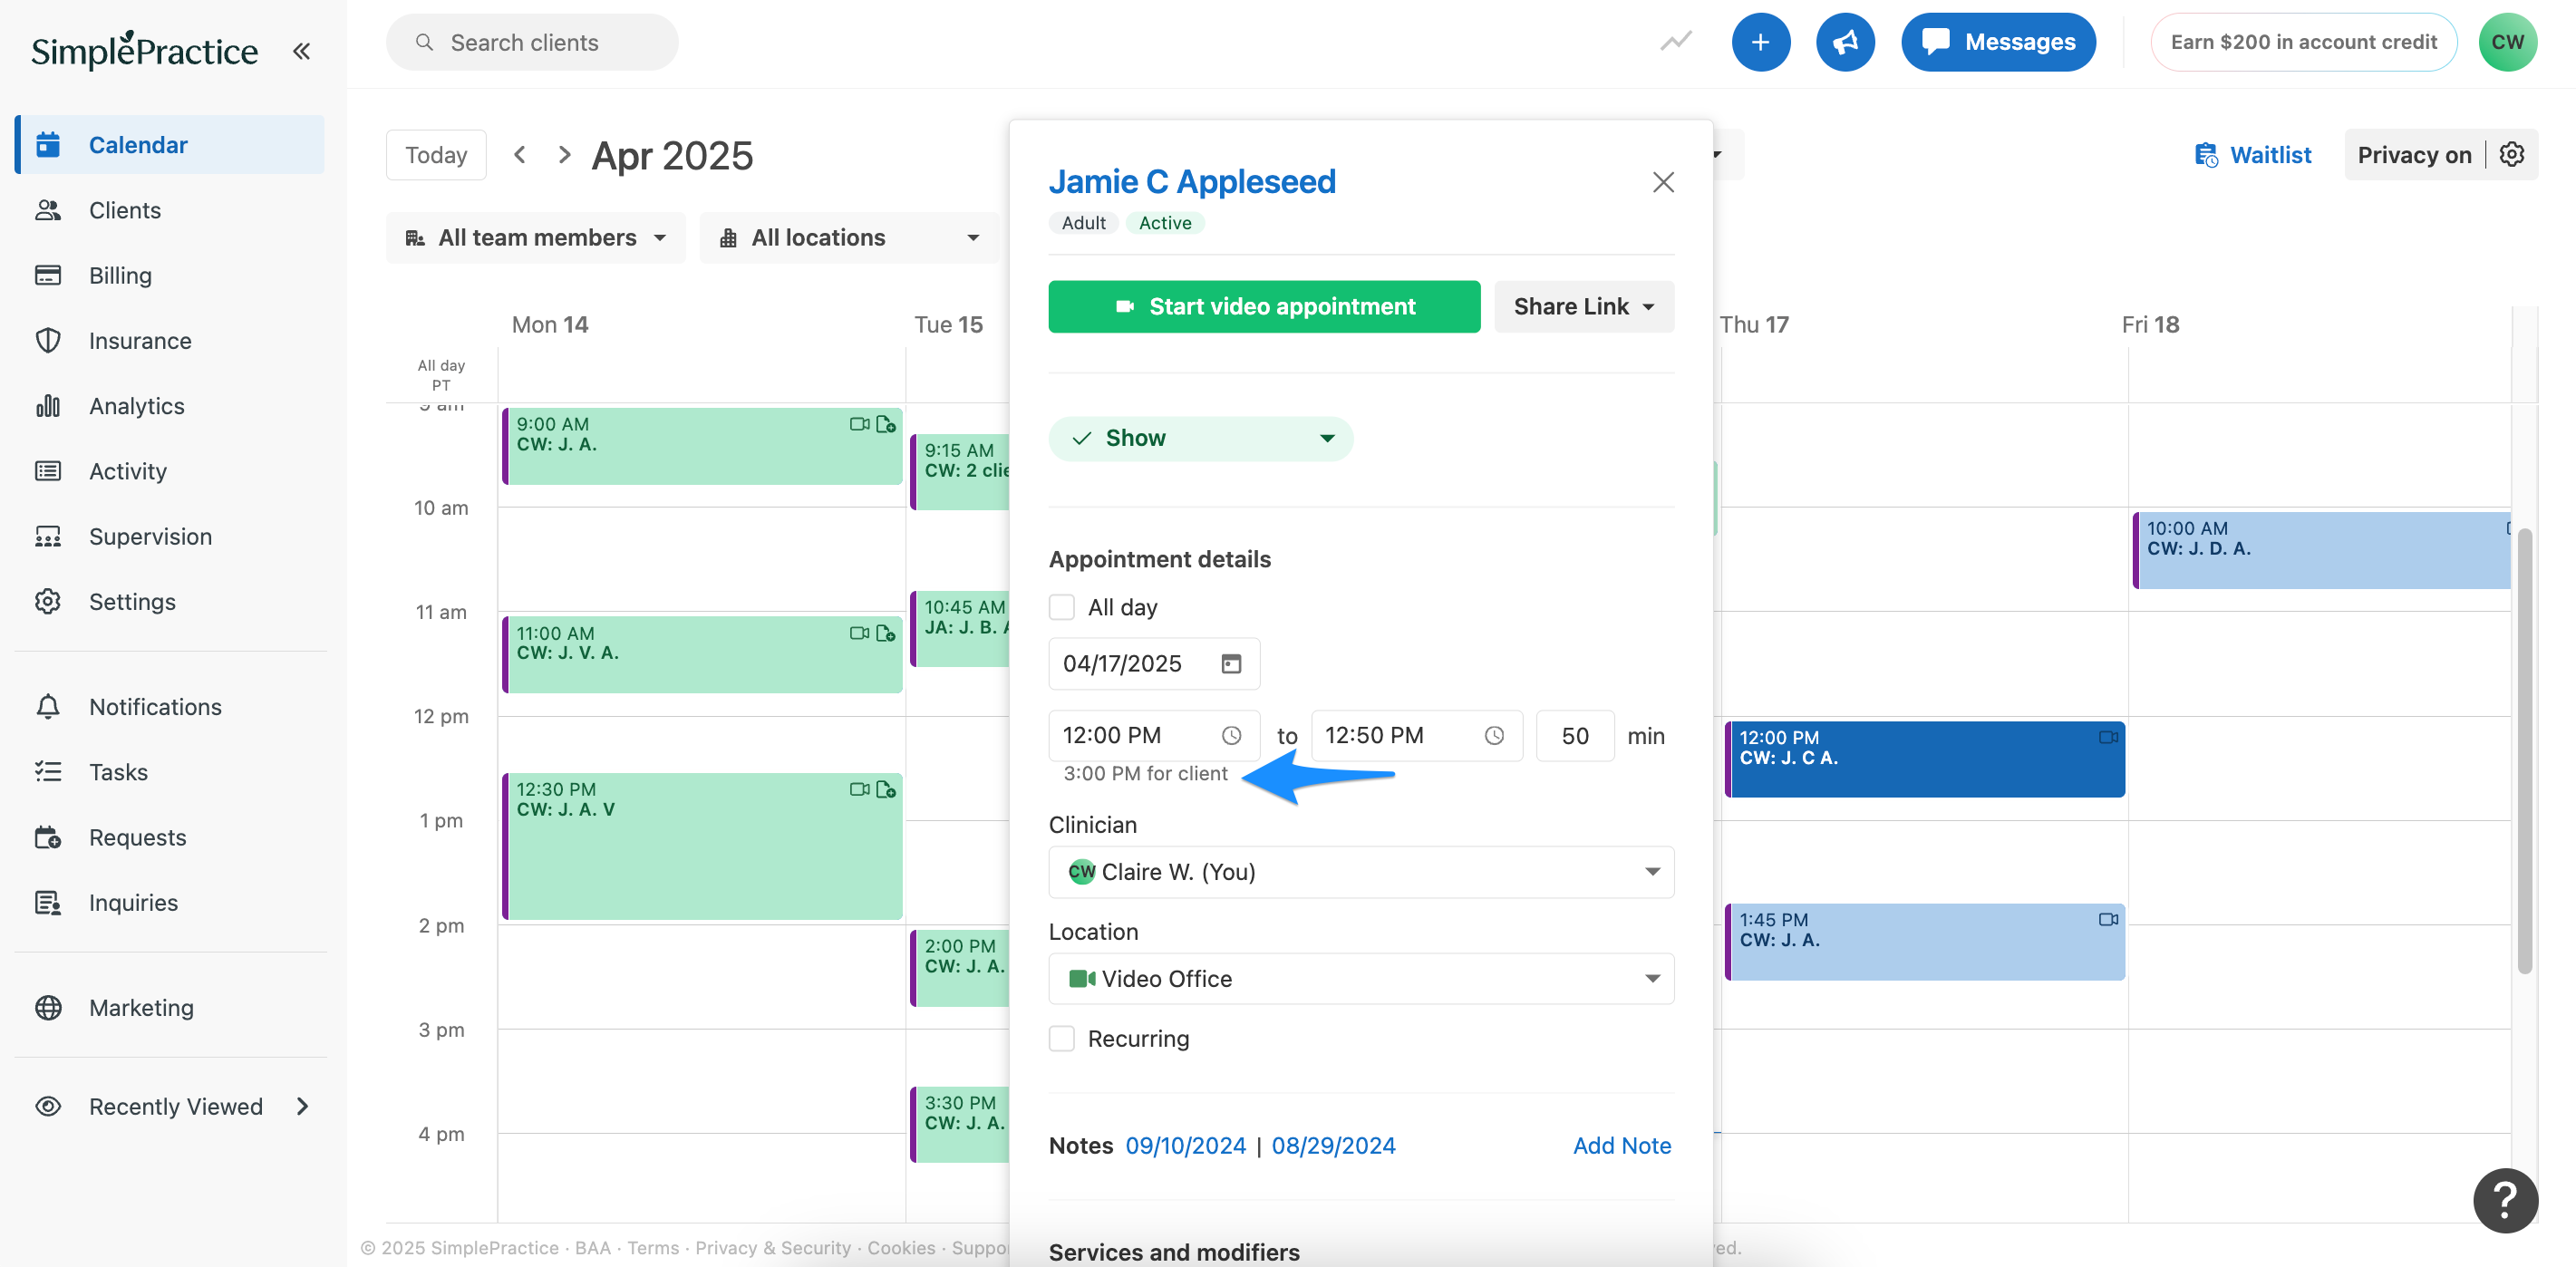Click the search magnifier icon
Image resolution: width=2576 pixels, height=1267 pixels.
(x=424, y=42)
